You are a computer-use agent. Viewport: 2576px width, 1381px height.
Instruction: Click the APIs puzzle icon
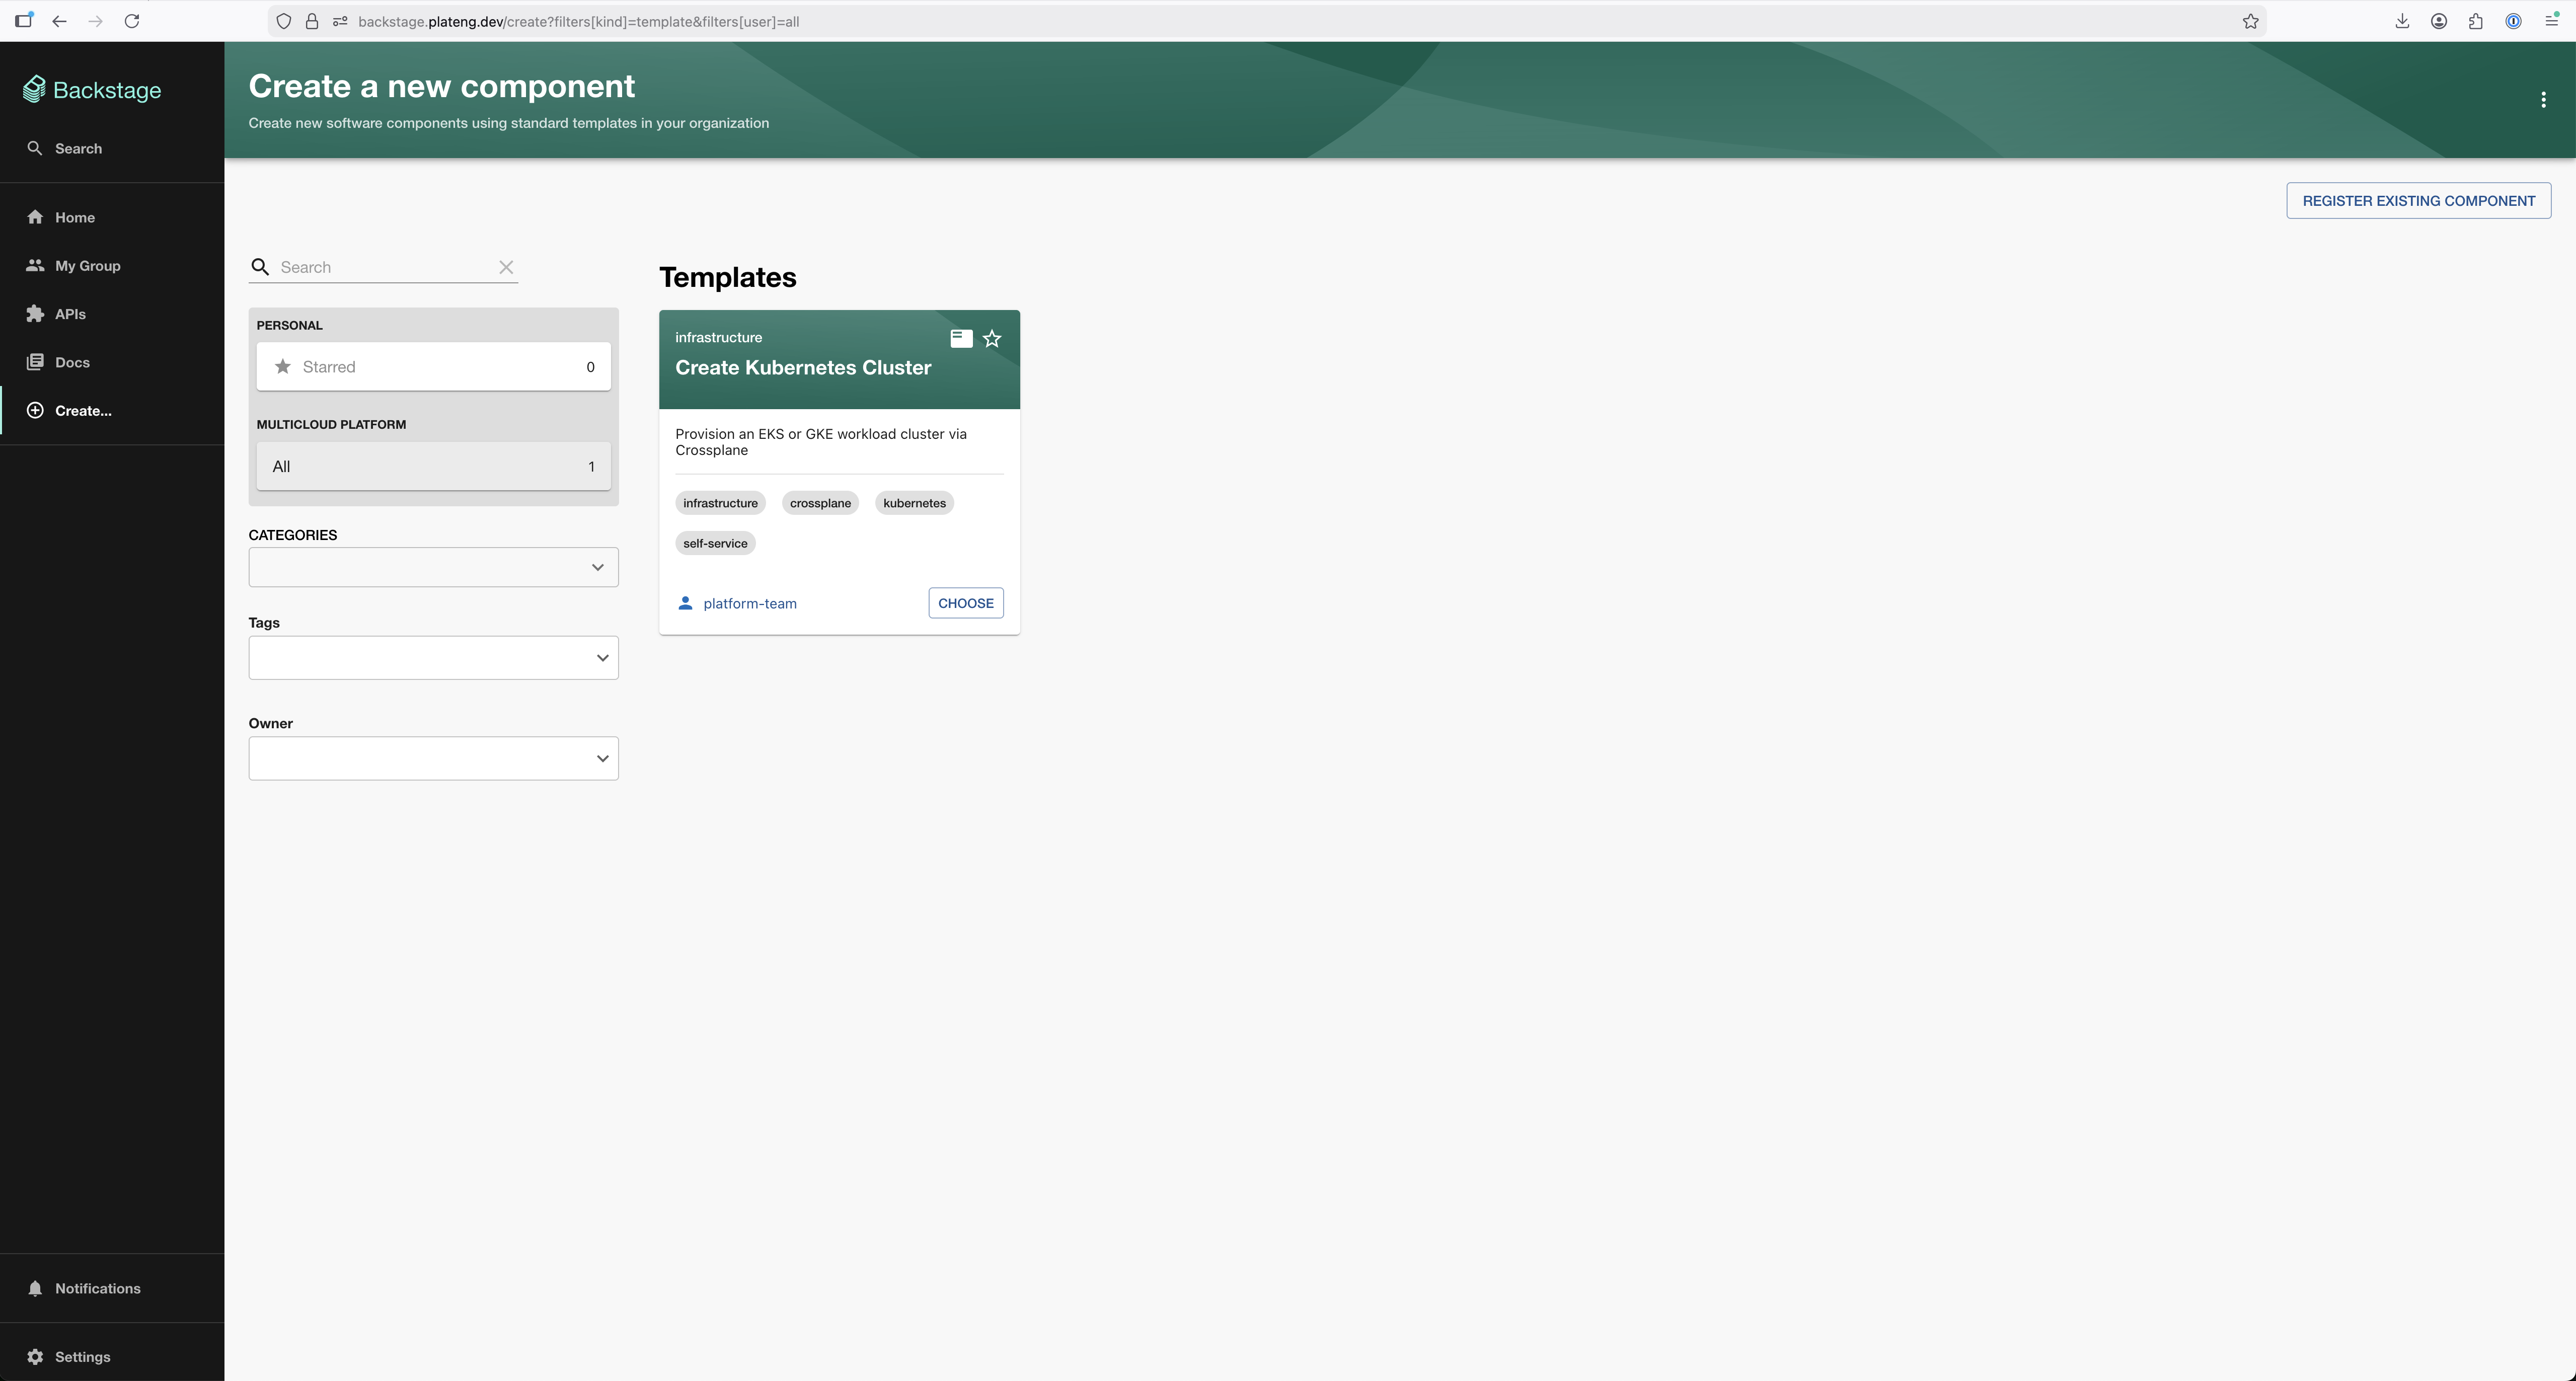click(x=35, y=313)
